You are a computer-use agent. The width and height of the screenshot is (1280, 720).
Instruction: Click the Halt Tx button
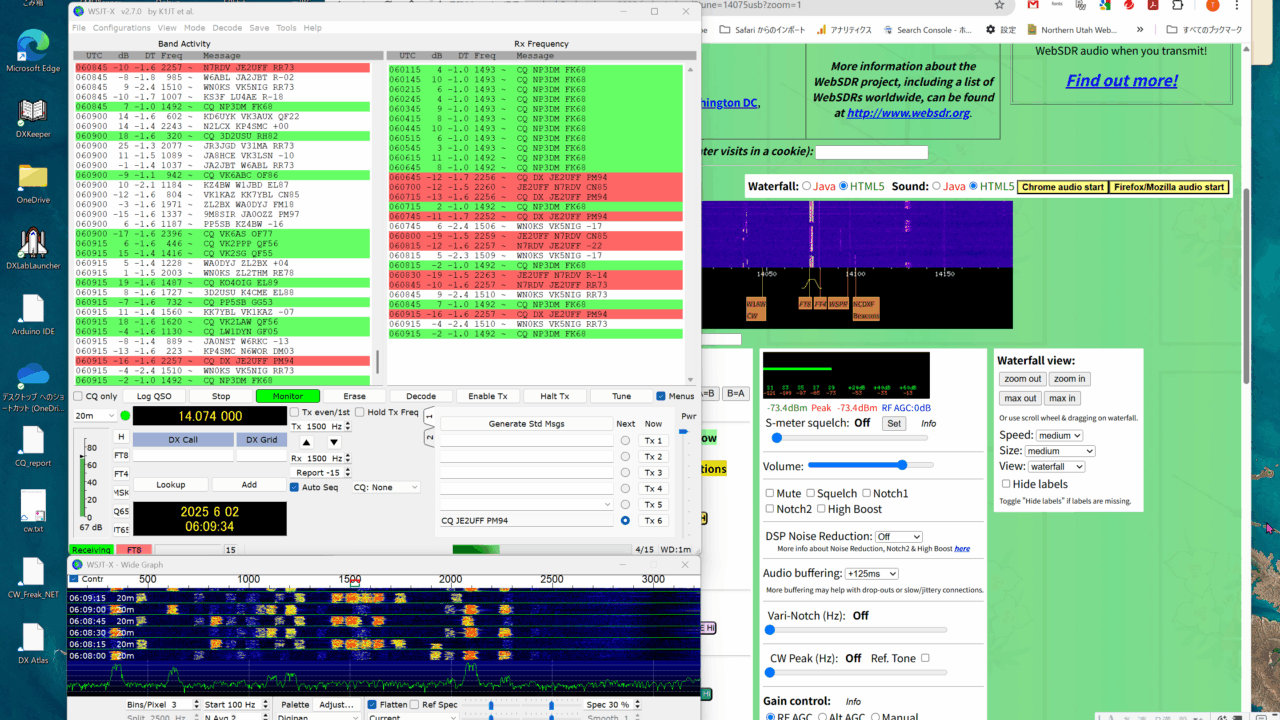click(554, 396)
